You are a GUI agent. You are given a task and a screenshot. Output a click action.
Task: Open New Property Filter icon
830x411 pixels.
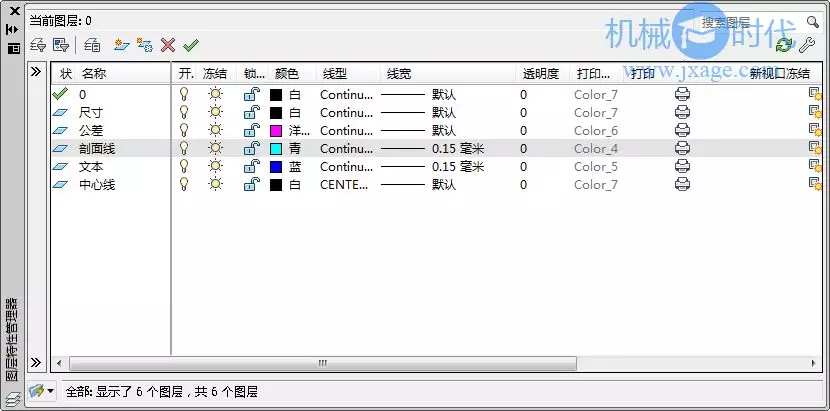[38, 46]
